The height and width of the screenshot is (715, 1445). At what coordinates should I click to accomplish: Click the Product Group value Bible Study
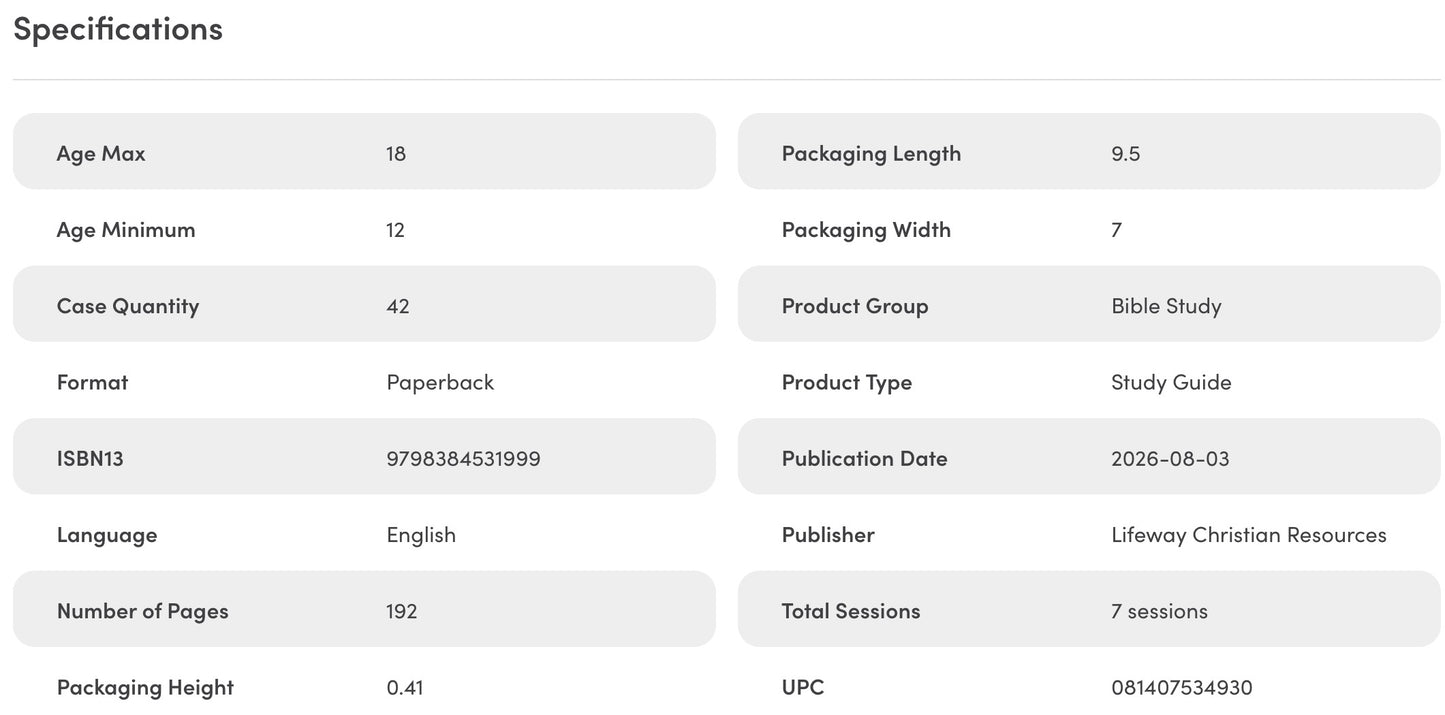click(x=1166, y=306)
